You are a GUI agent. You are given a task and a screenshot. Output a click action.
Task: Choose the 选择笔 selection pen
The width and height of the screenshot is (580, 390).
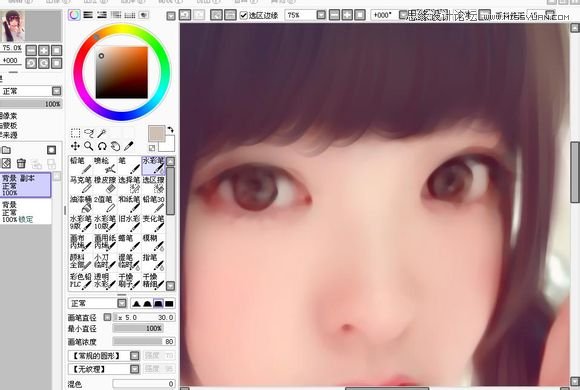pos(129,185)
